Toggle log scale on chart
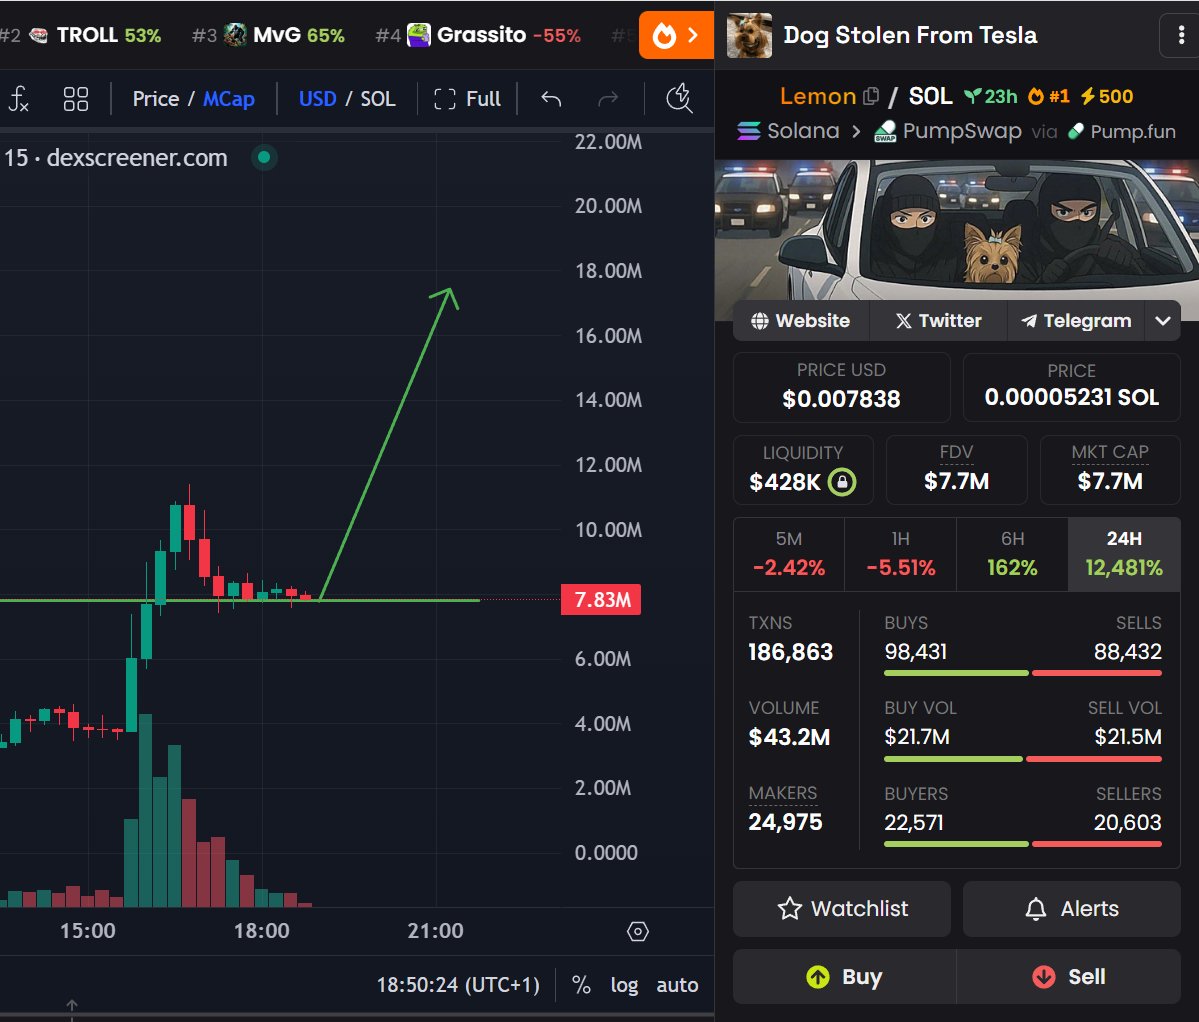This screenshot has width=1199, height=1022. (624, 985)
